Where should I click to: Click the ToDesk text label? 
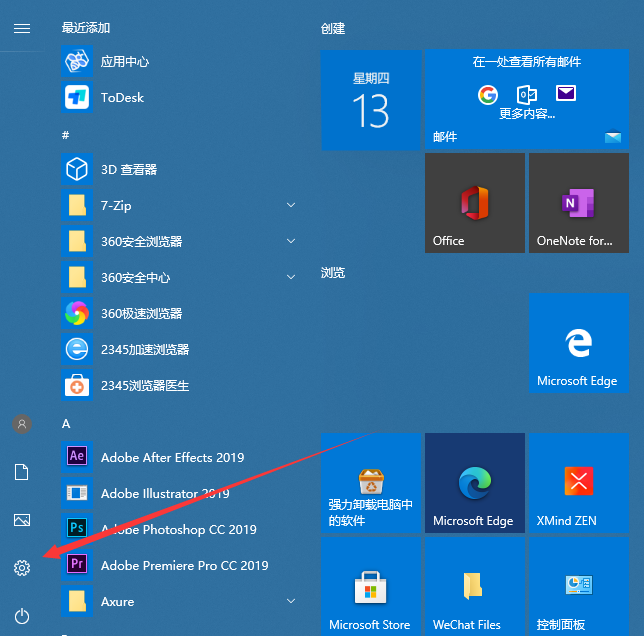[122, 98]
